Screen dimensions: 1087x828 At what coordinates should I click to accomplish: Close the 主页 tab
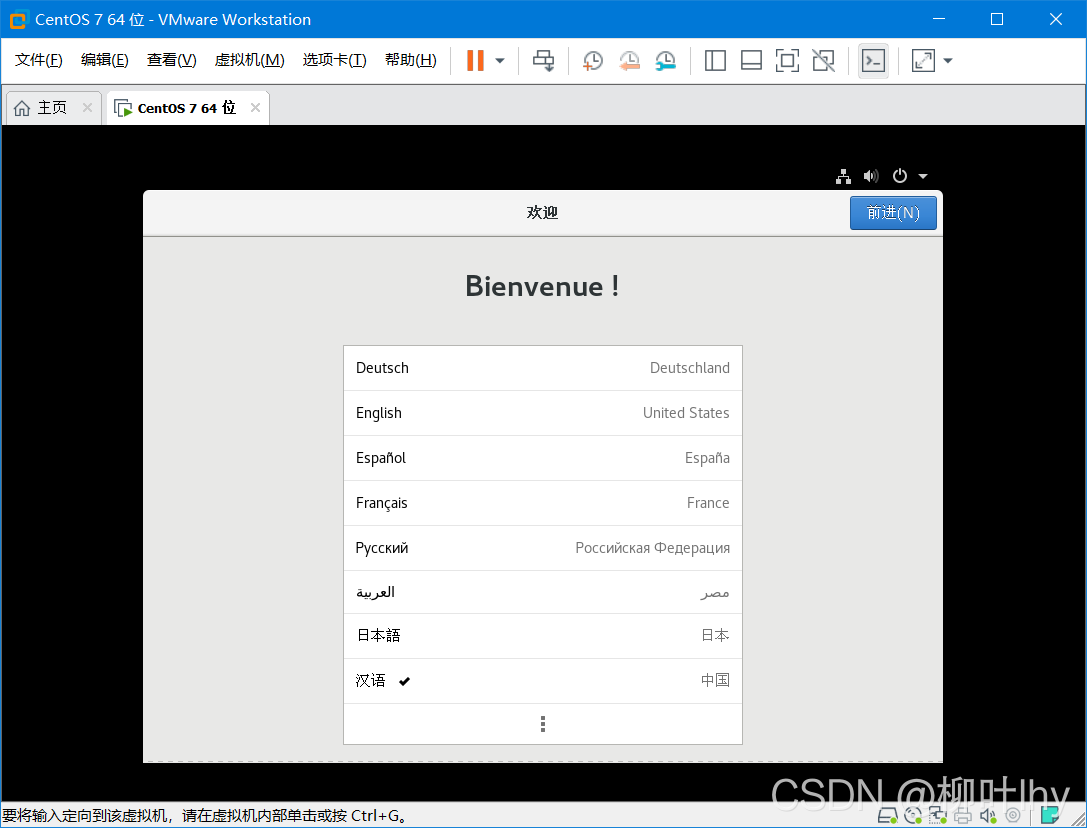click(87, 107)
